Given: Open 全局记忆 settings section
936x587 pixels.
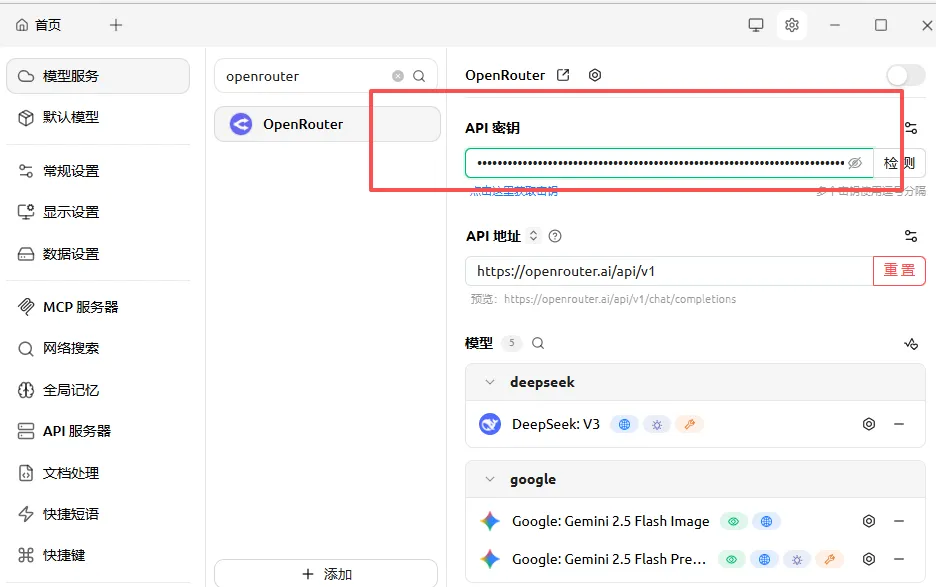Looking at the screenshot, I should click(98, 390).
